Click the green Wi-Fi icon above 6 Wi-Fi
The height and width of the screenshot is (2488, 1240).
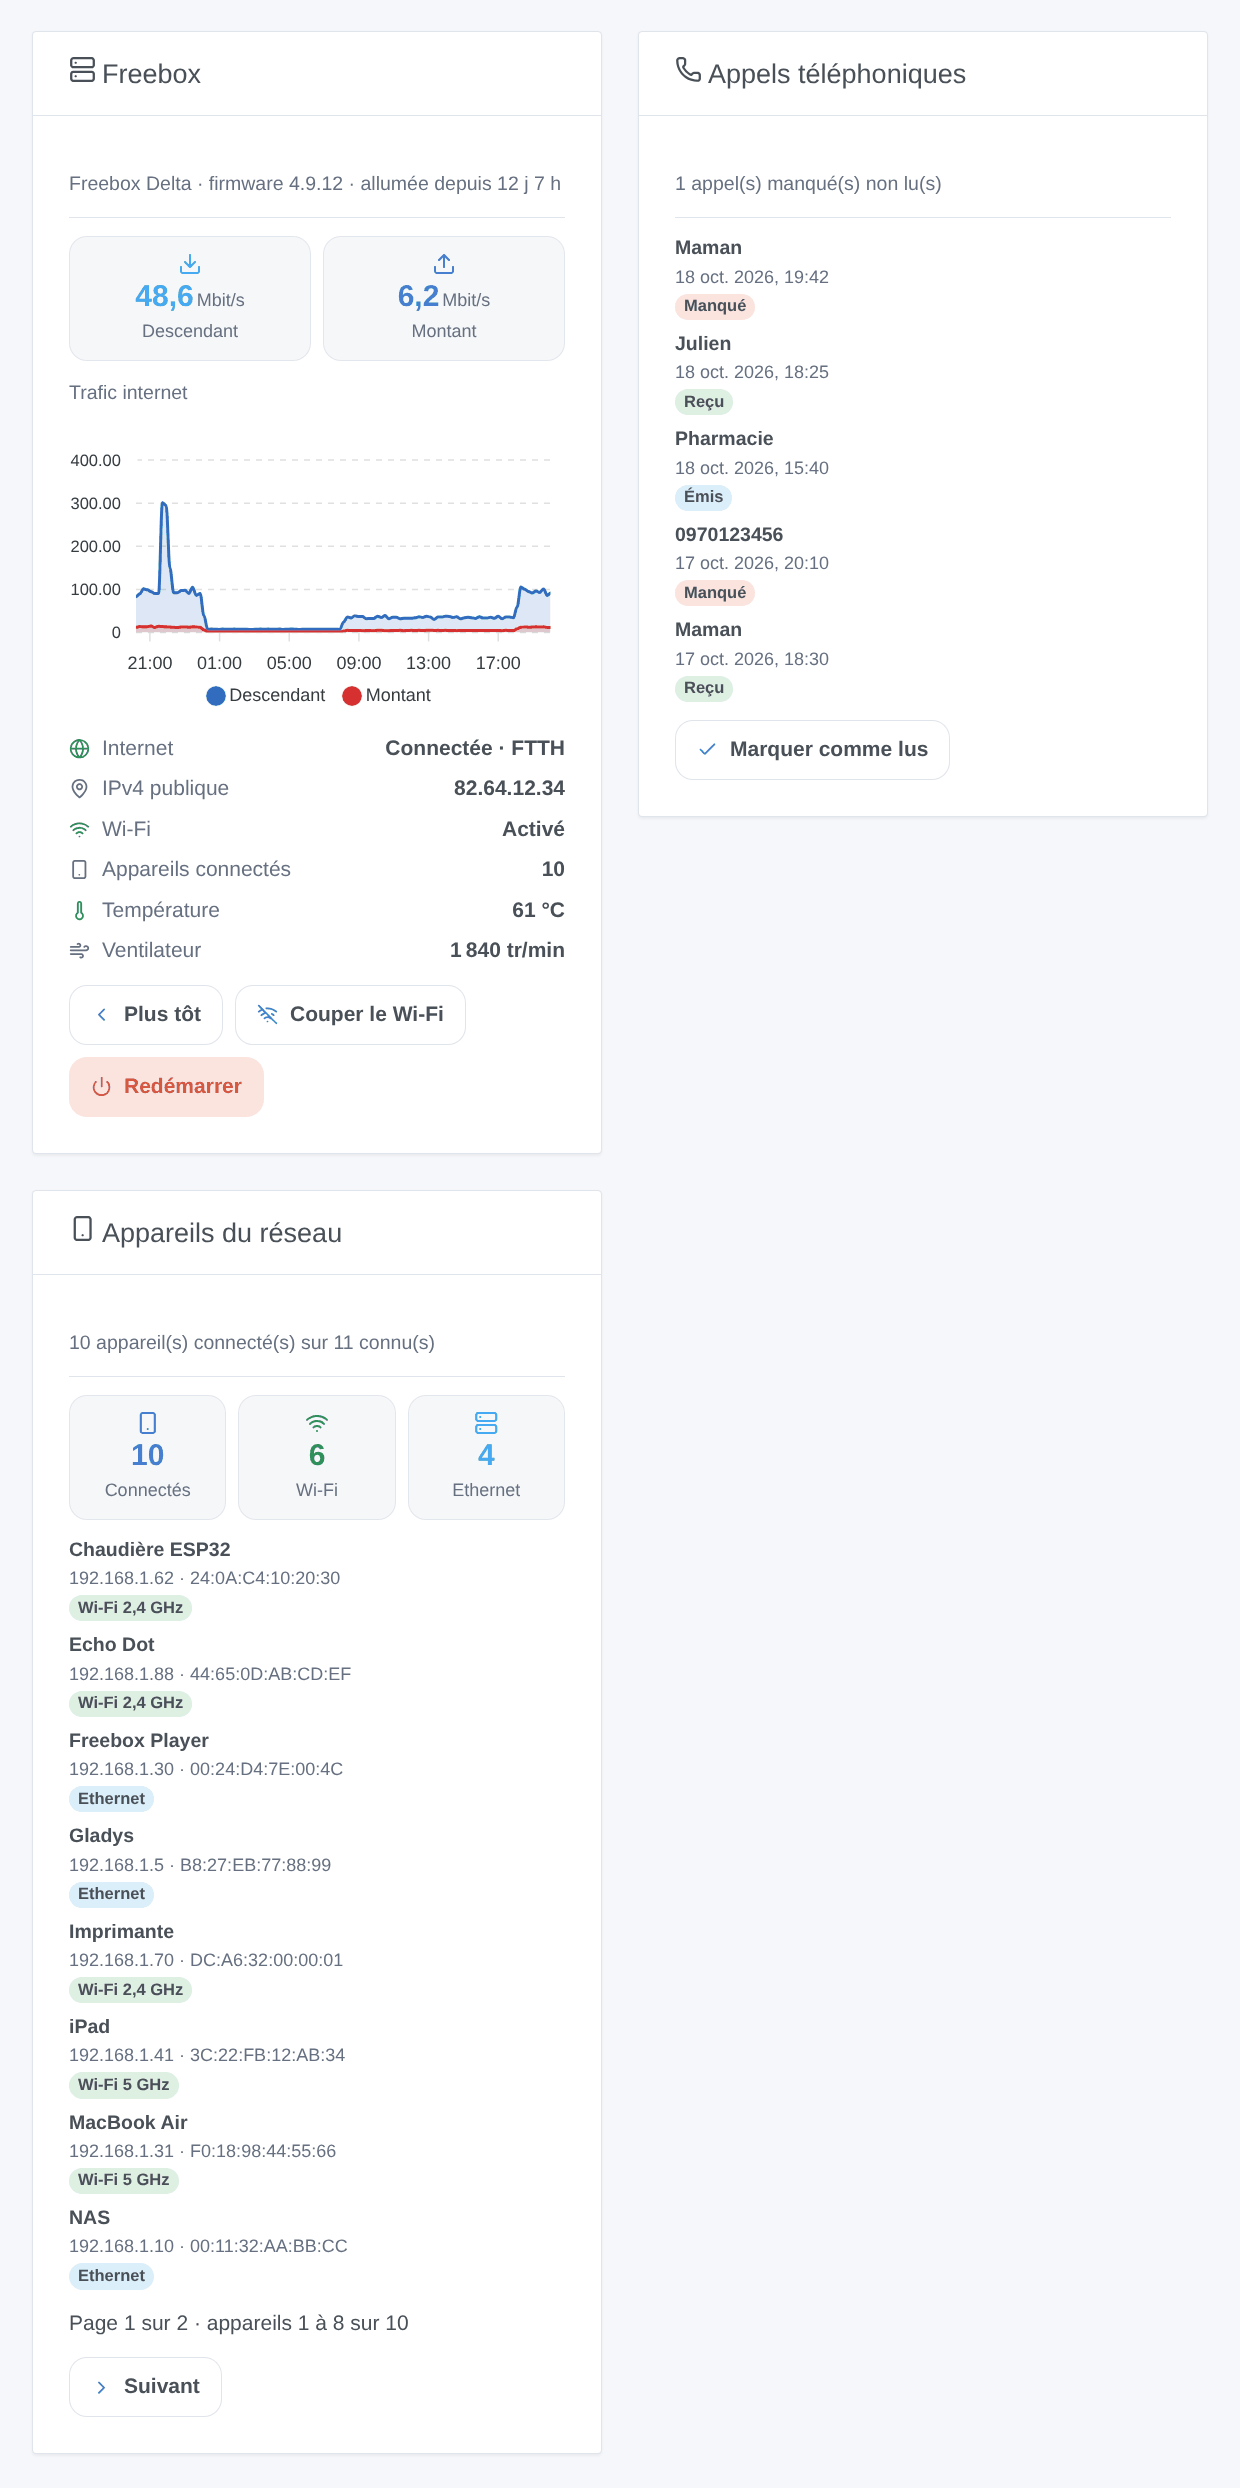[317, 1423]
